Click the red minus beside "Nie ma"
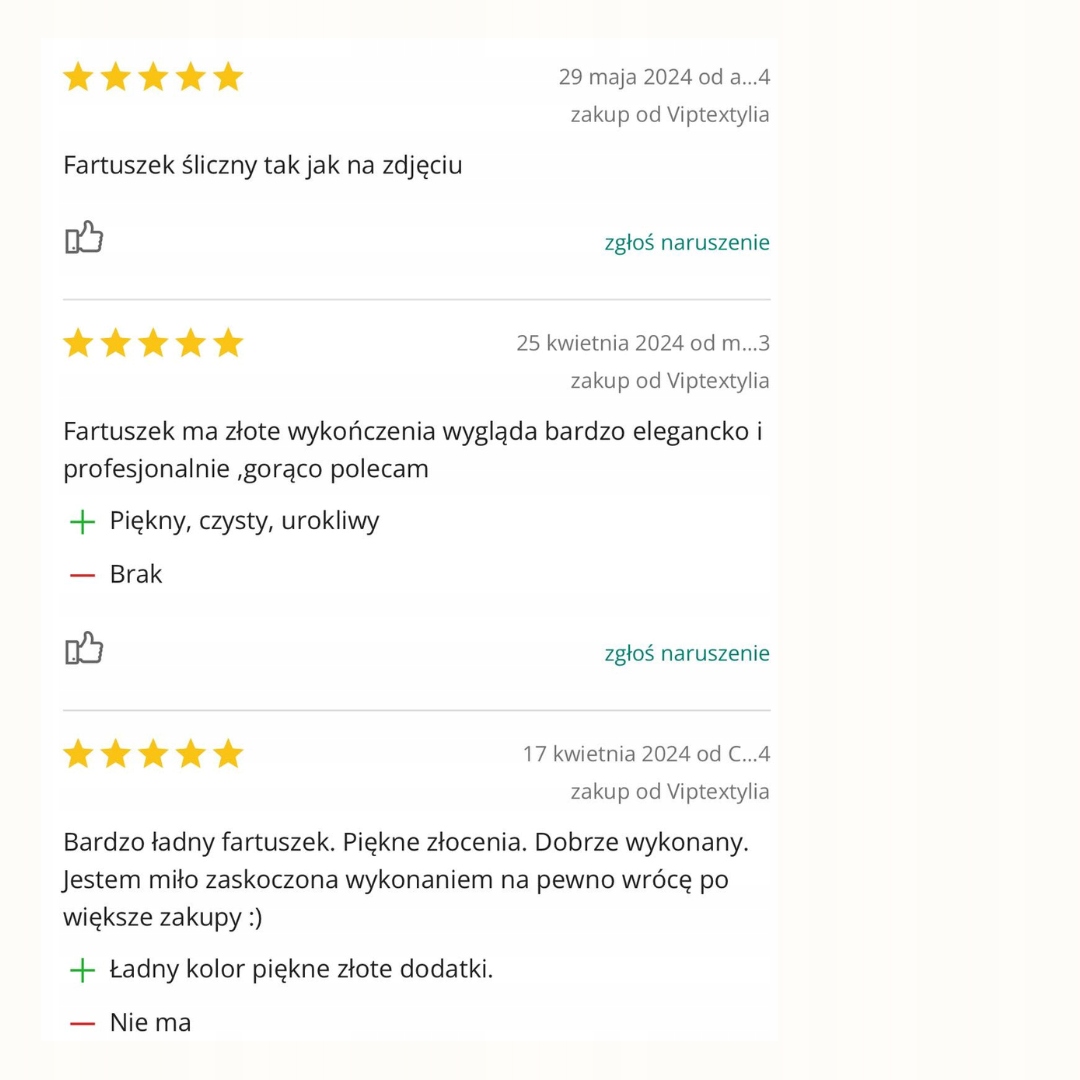 click(x=82, y=1023)
